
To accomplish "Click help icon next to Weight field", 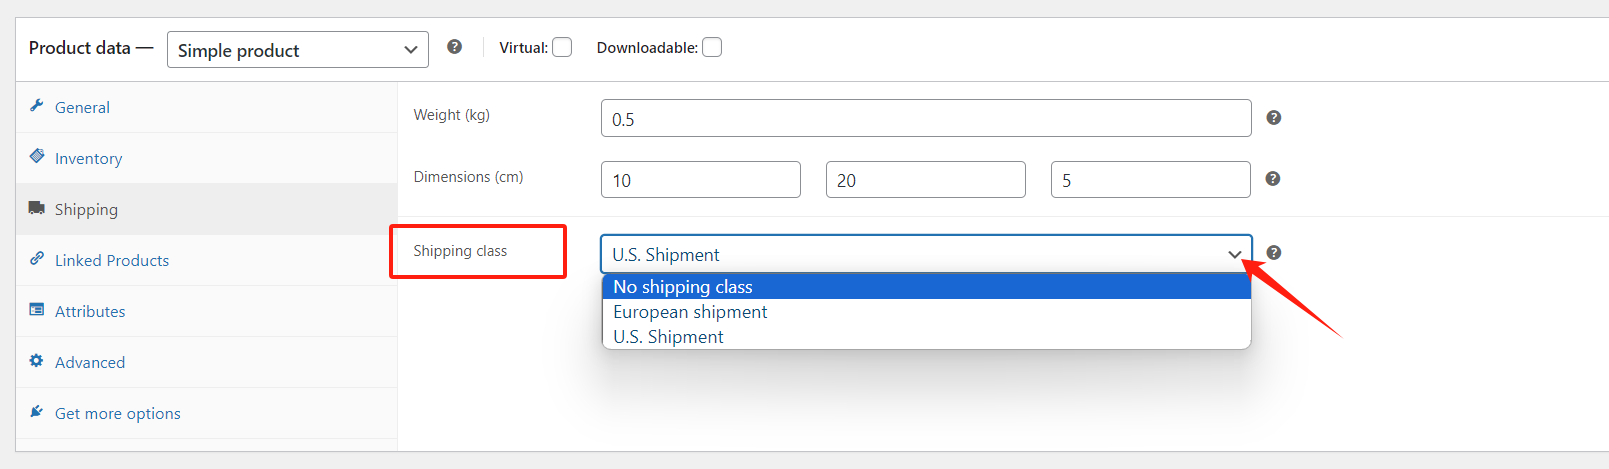I will tap(1273, 118).
